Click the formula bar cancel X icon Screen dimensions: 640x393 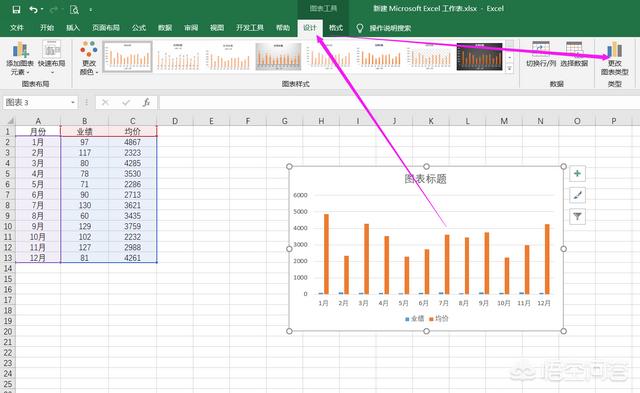click(x=105, y=102)
